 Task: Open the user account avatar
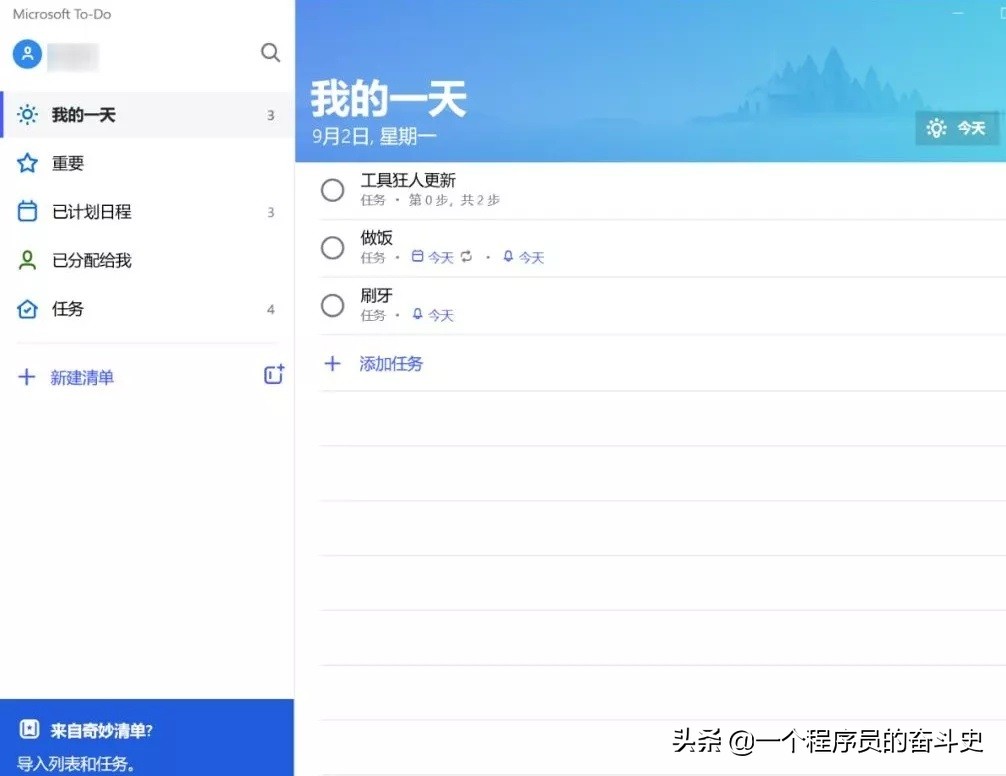click(x=28, y=55)
